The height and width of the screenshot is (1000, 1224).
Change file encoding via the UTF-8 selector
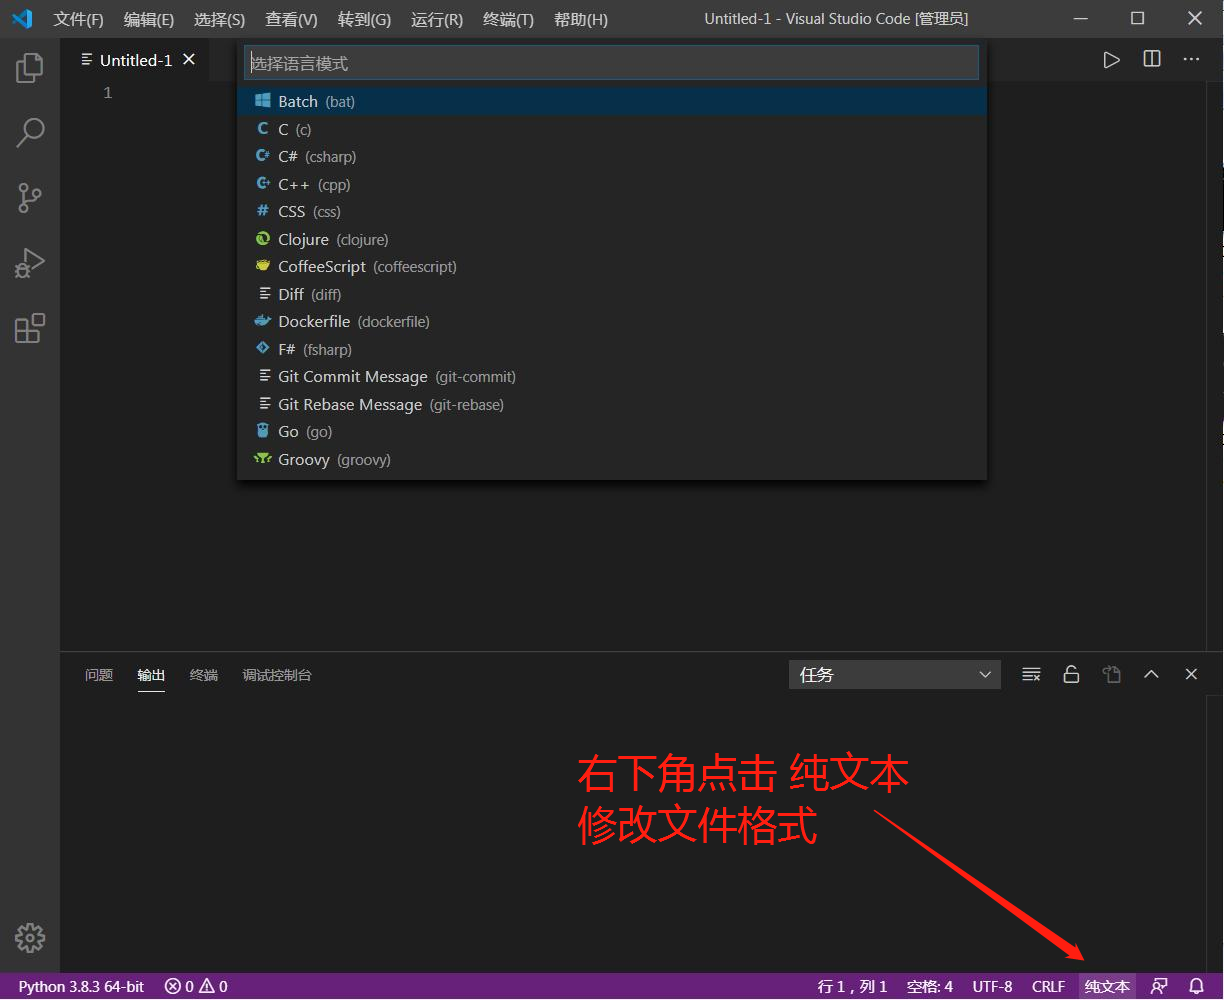coord(992,986)
